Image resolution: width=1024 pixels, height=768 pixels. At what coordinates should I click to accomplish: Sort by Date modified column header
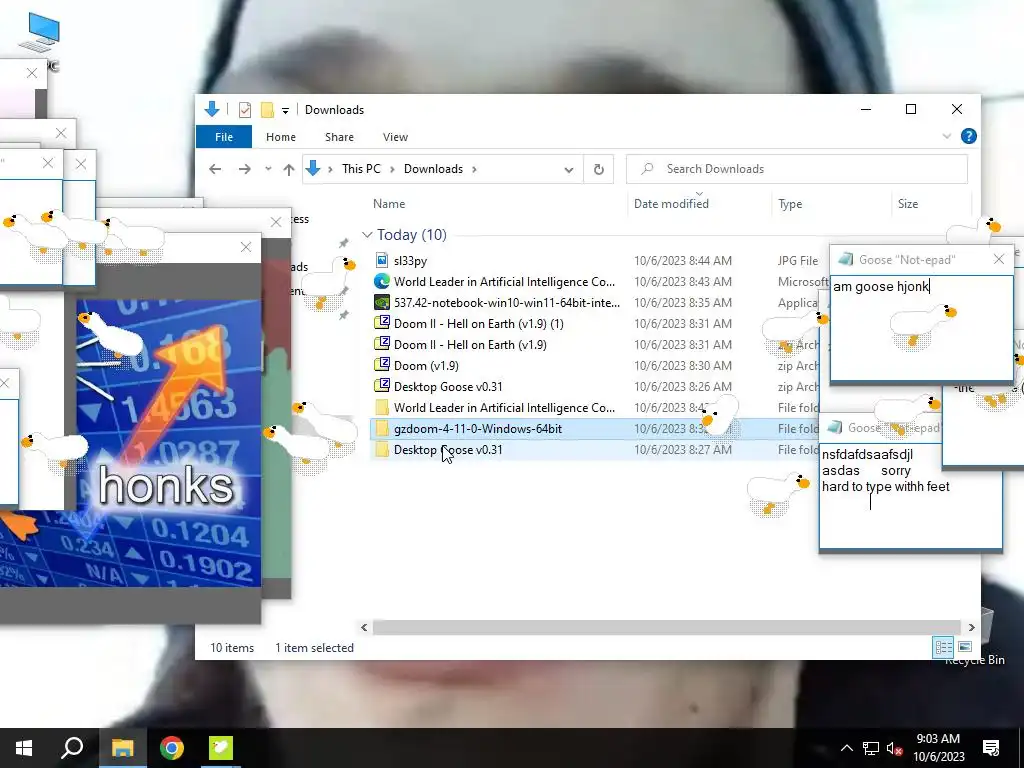(671, 204)
